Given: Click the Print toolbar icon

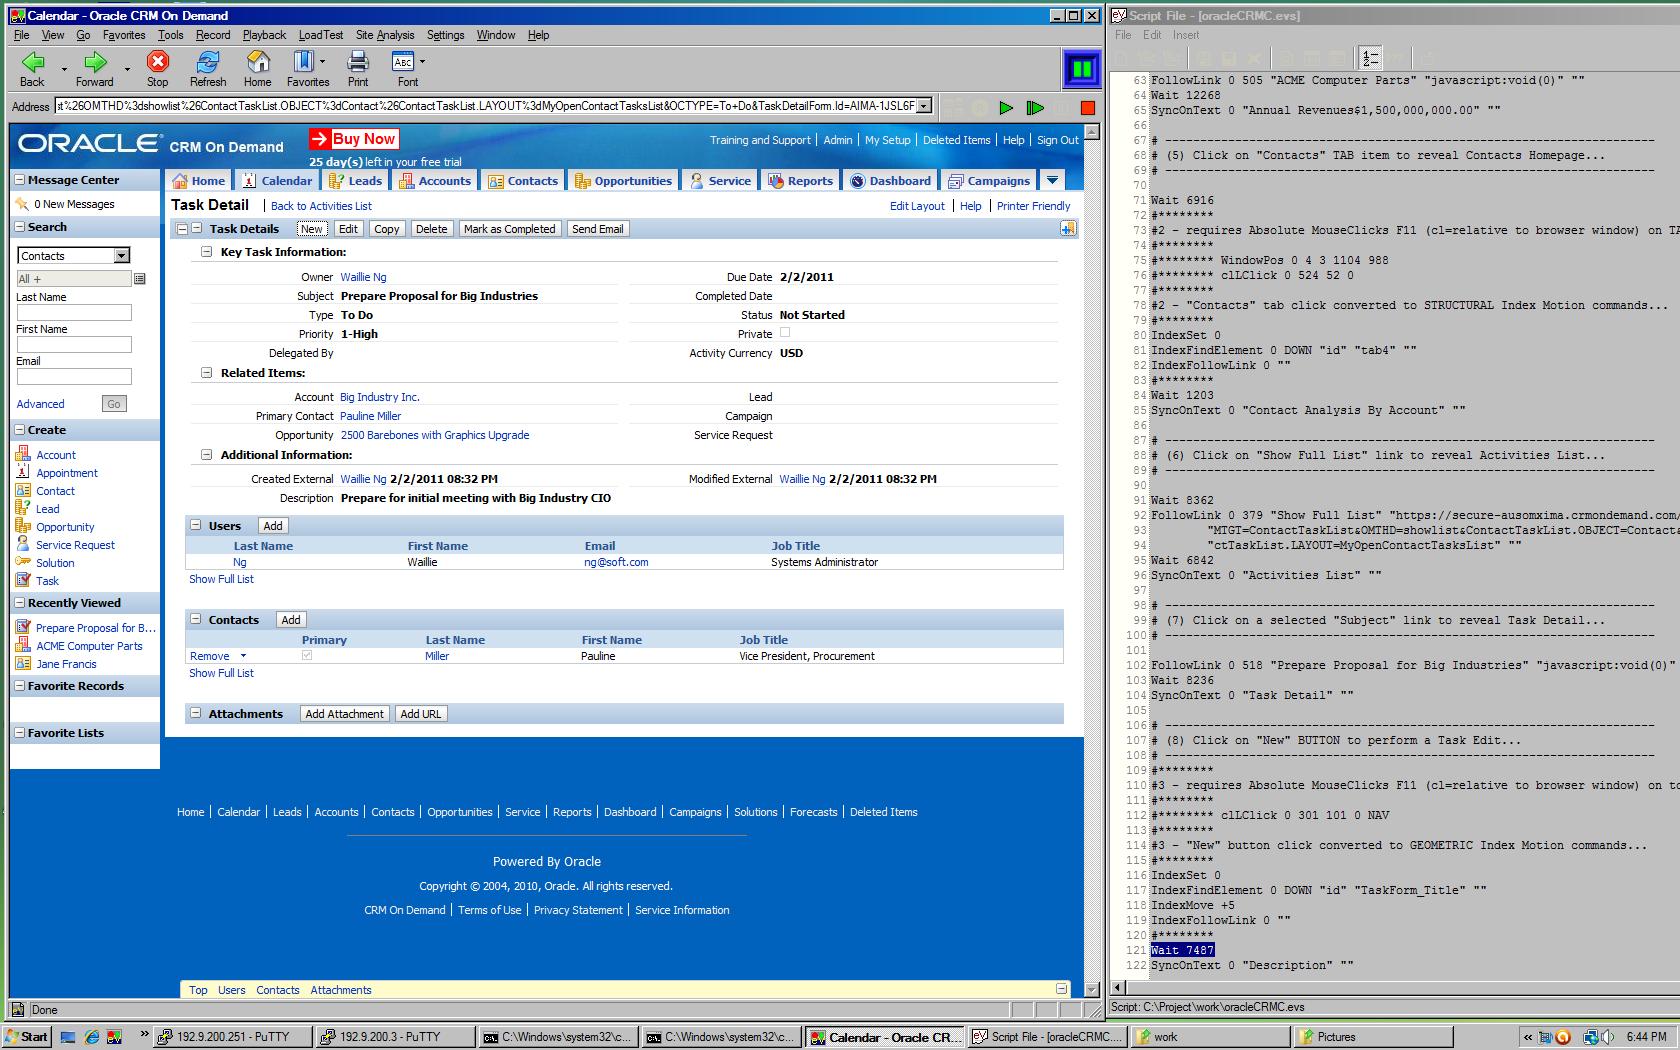Looking at the screenshot, I should pyautogui.click(x=358, y=62).
